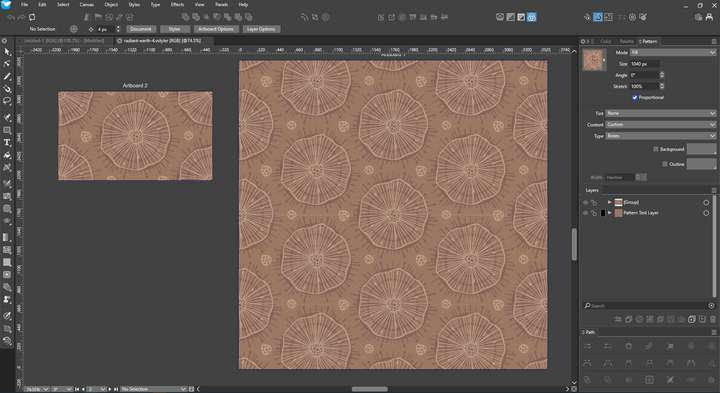
Task: Open the Content dropdown set to Custom
Action: pos(661,124)
